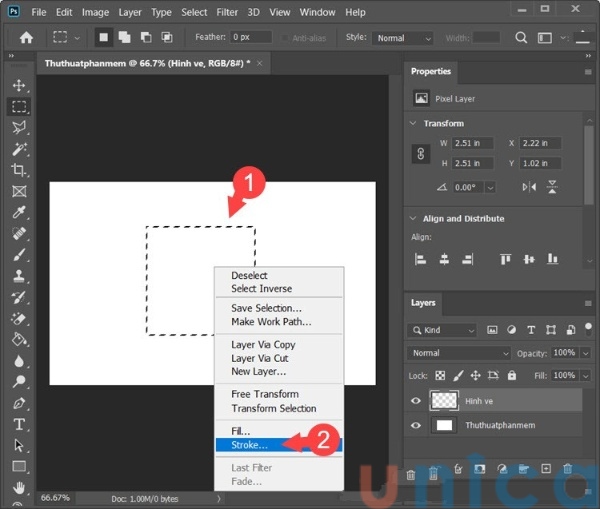
Task: Choose Stroke... from the context menu
Action: point(250,445)
